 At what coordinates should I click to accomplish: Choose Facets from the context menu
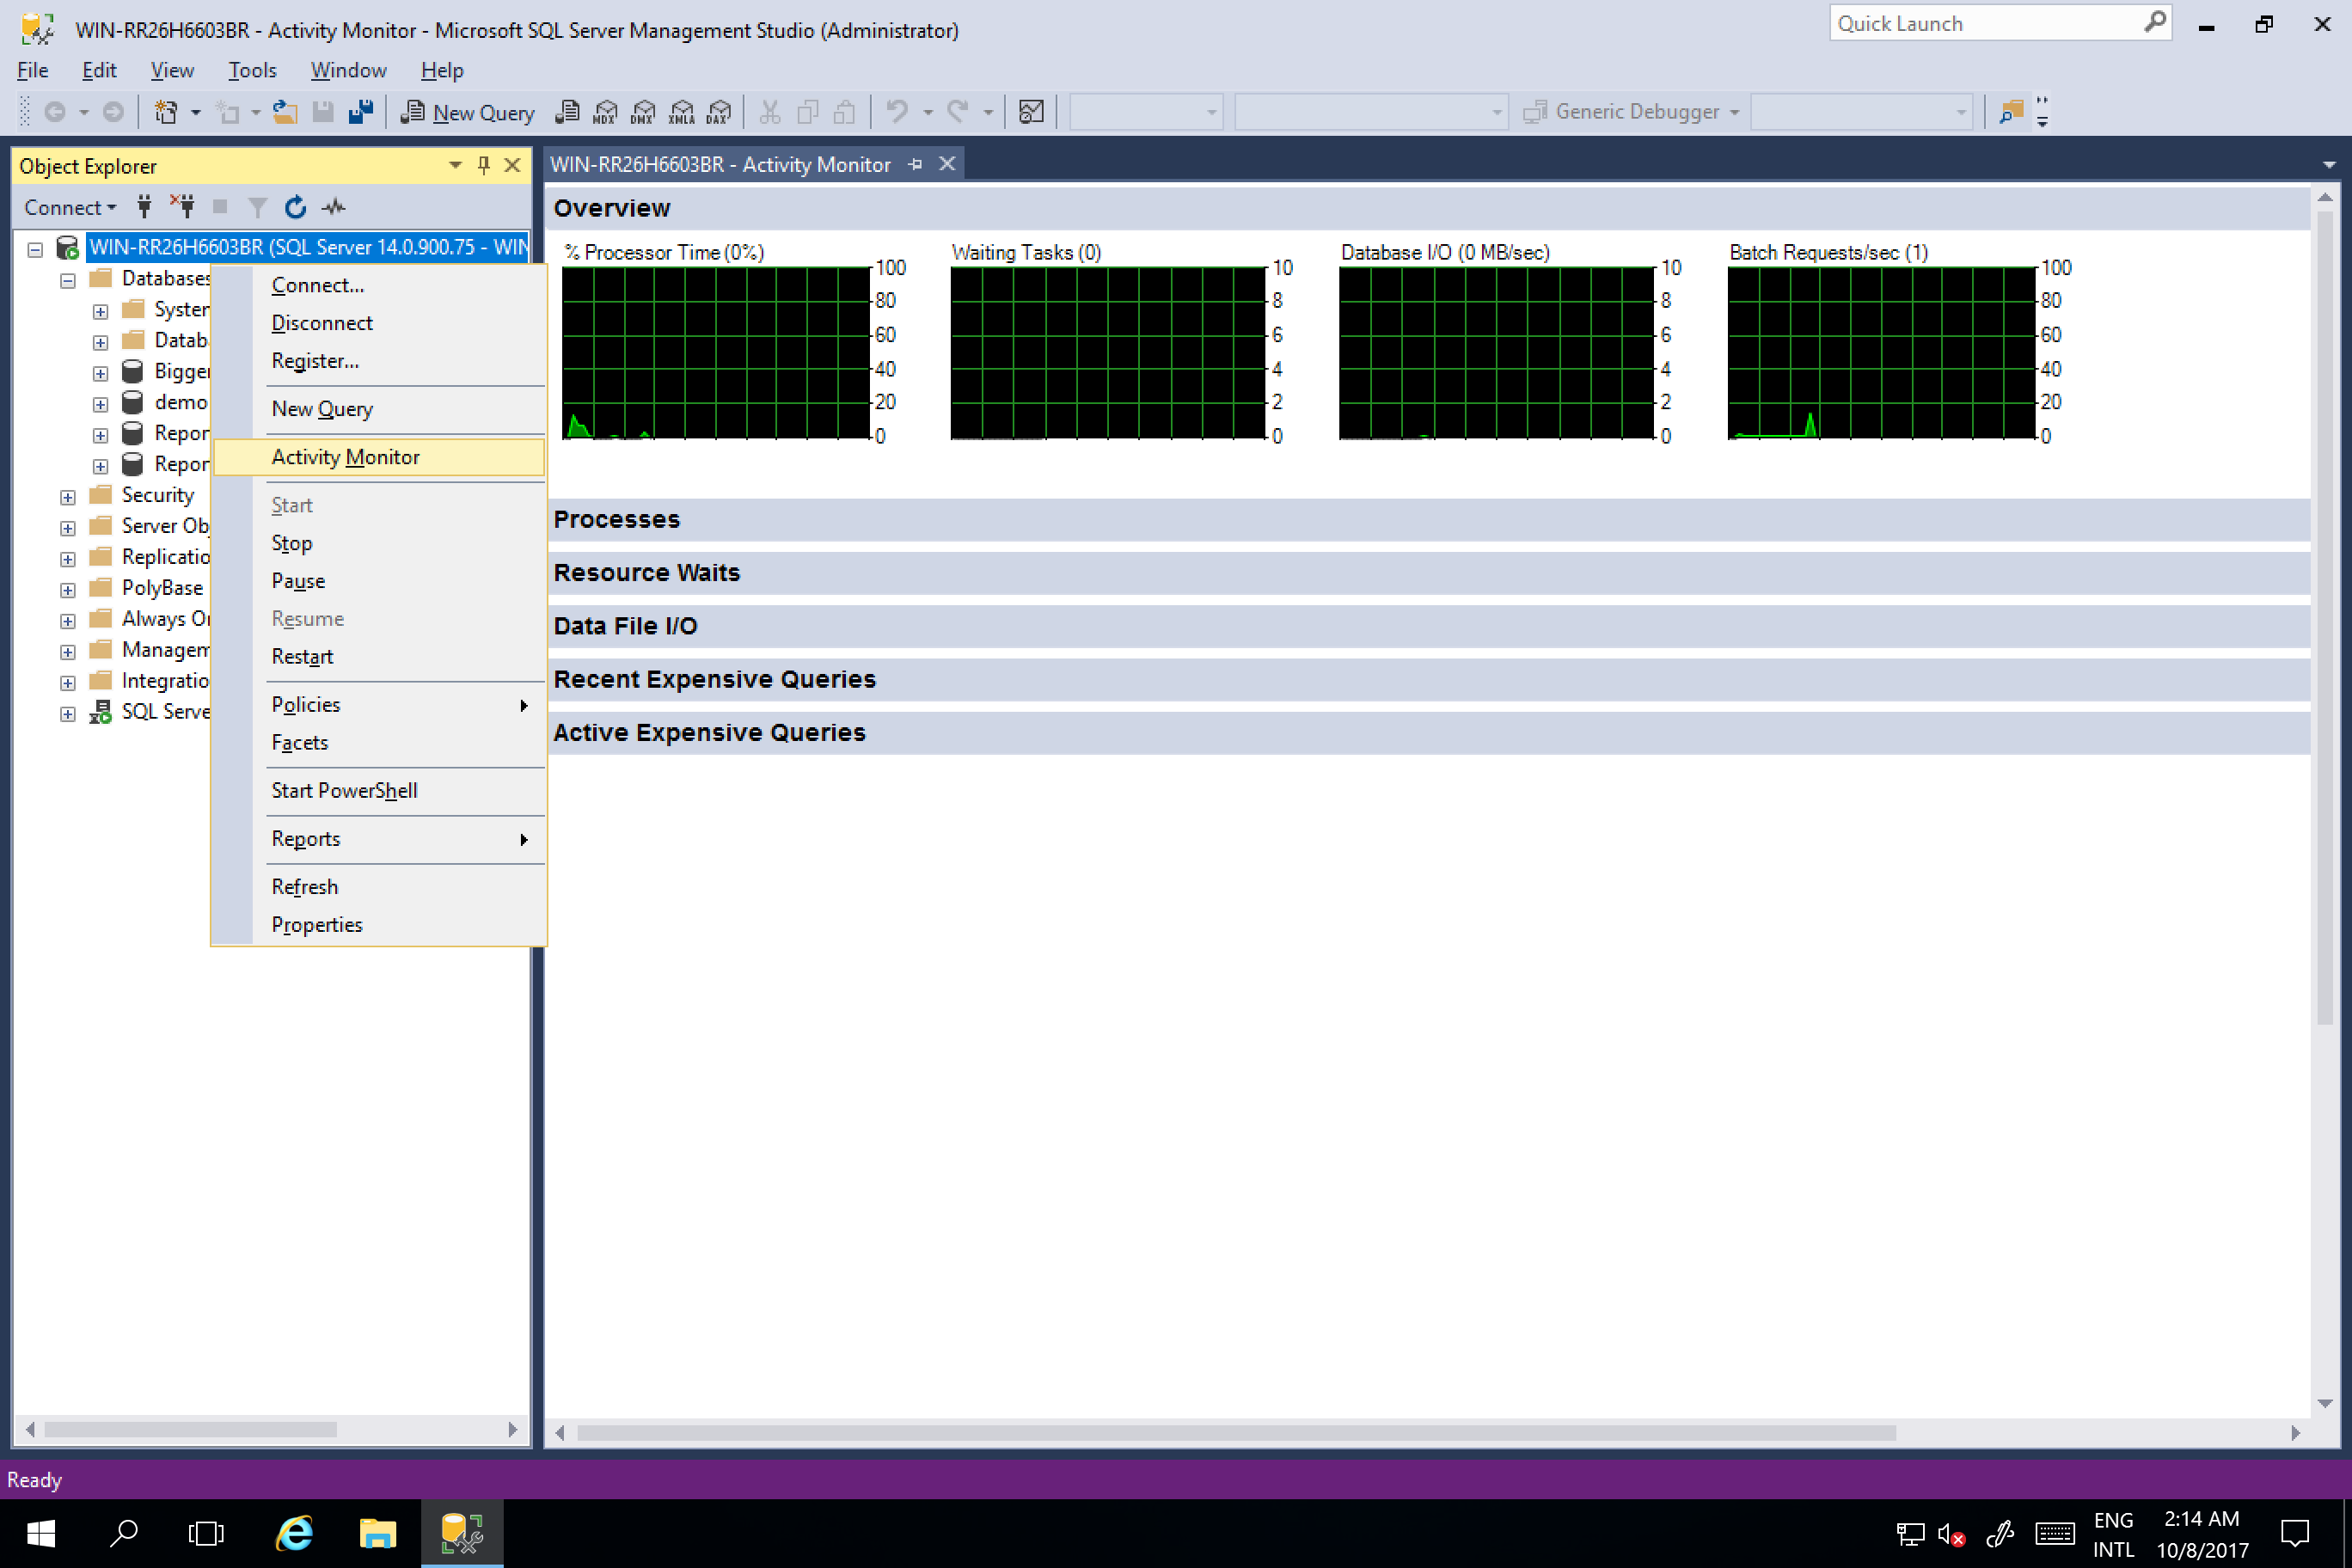pos(379,743)
